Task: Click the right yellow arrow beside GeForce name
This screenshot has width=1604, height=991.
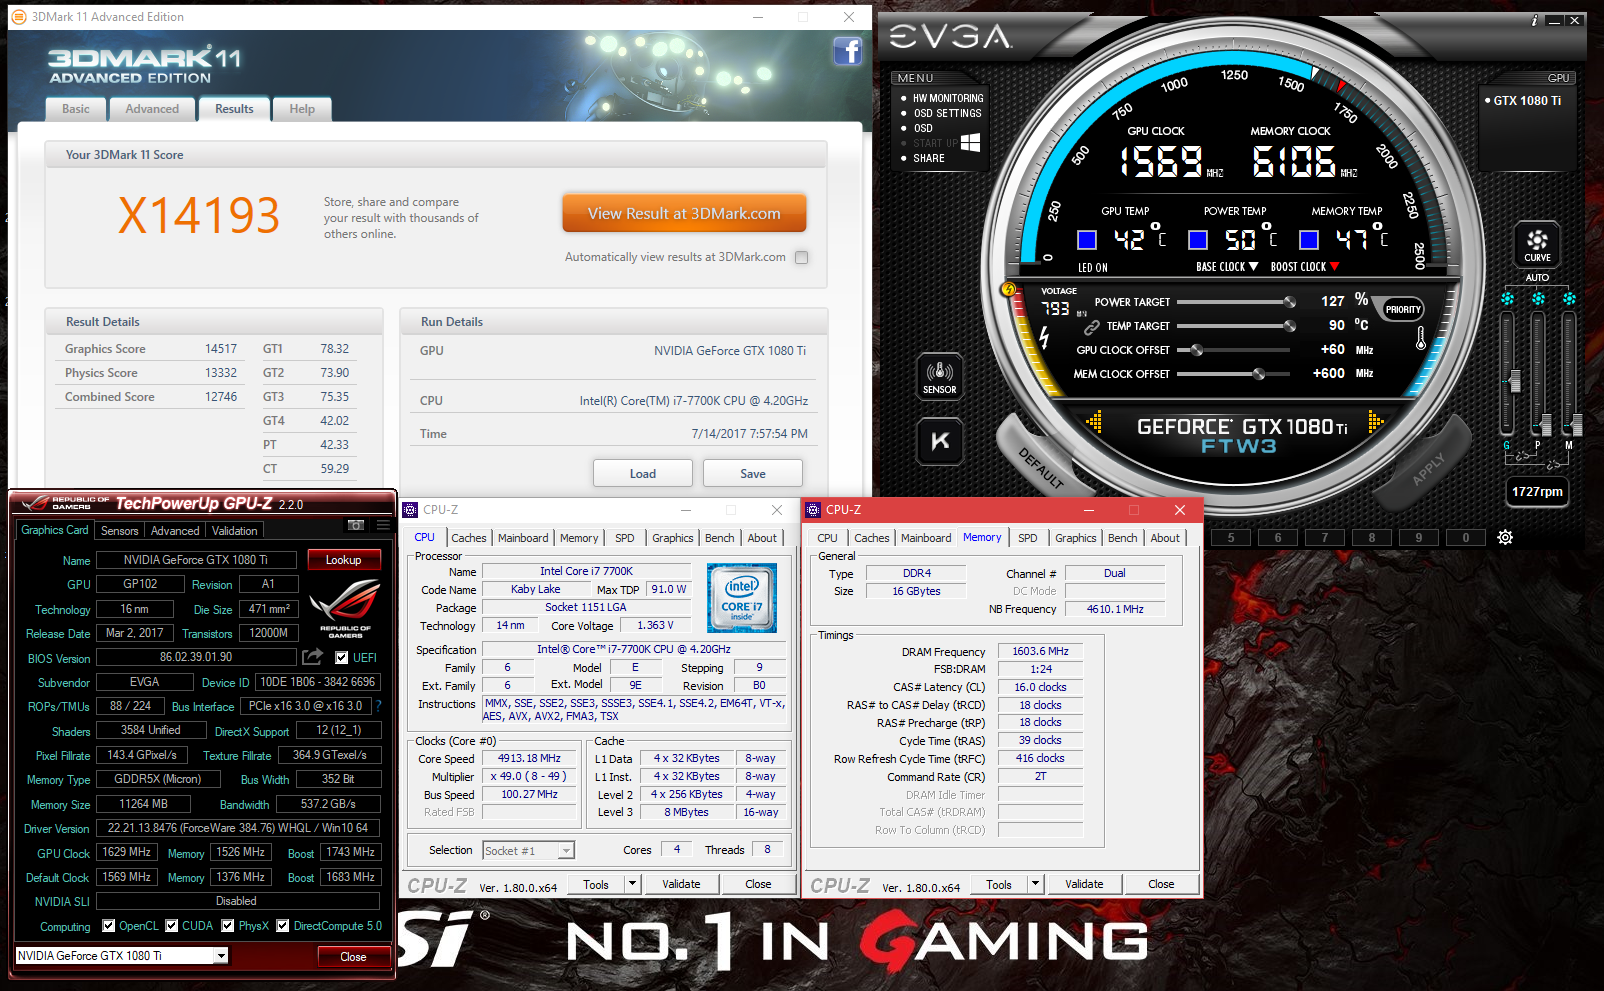Action: pyautogui.click(x=1376, y=422)
